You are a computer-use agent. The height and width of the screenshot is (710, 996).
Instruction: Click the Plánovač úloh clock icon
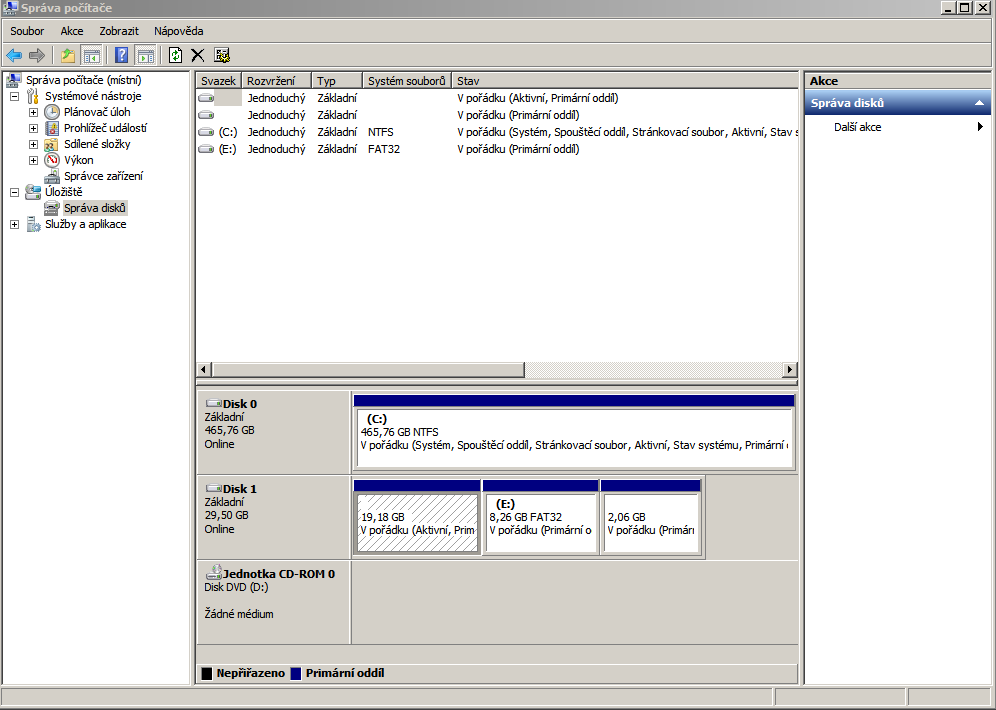(52, 112)
